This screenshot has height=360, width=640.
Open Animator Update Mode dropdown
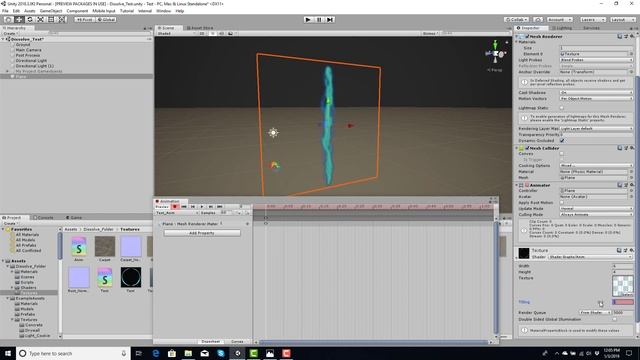(596, 209)
